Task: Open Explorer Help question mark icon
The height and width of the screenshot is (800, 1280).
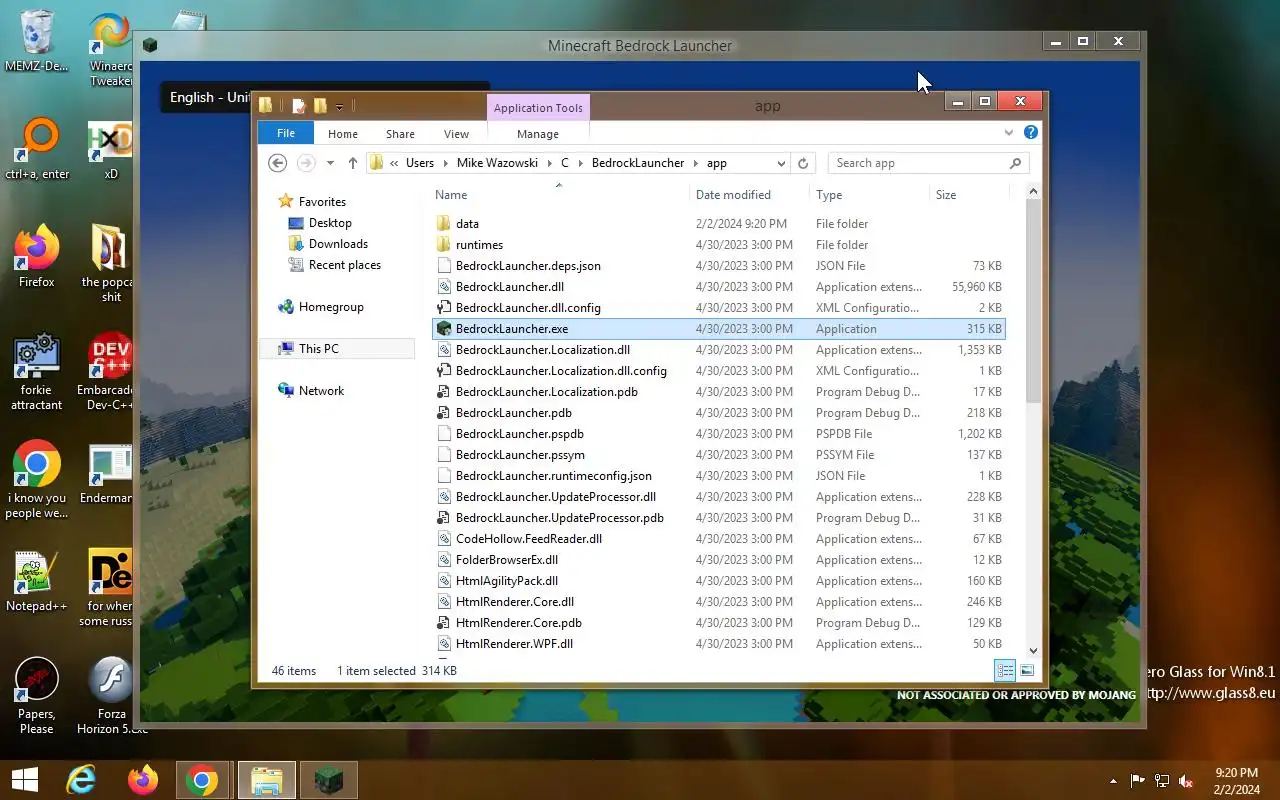Action: point(1031,132)
